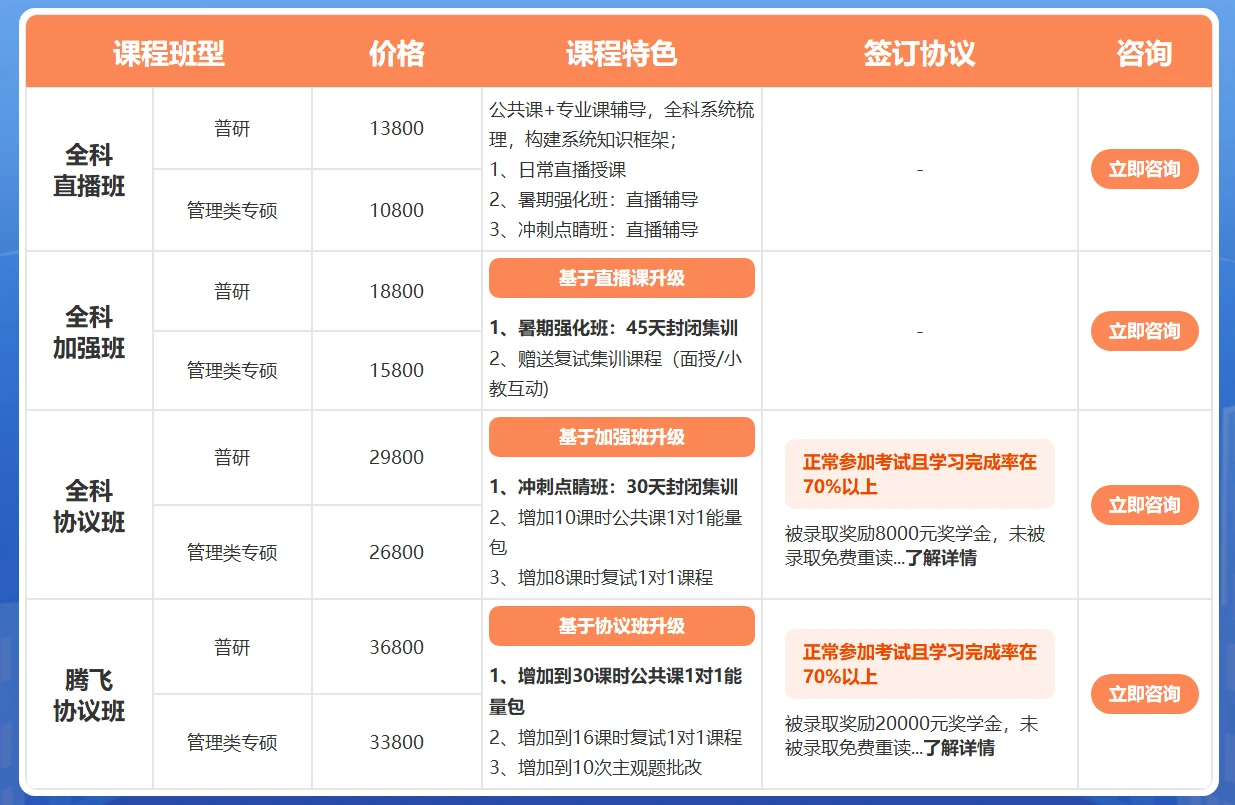1235x805 pixels.
Task: Click the line 1、日常直播授课
Action: click(x=557, y=170)
